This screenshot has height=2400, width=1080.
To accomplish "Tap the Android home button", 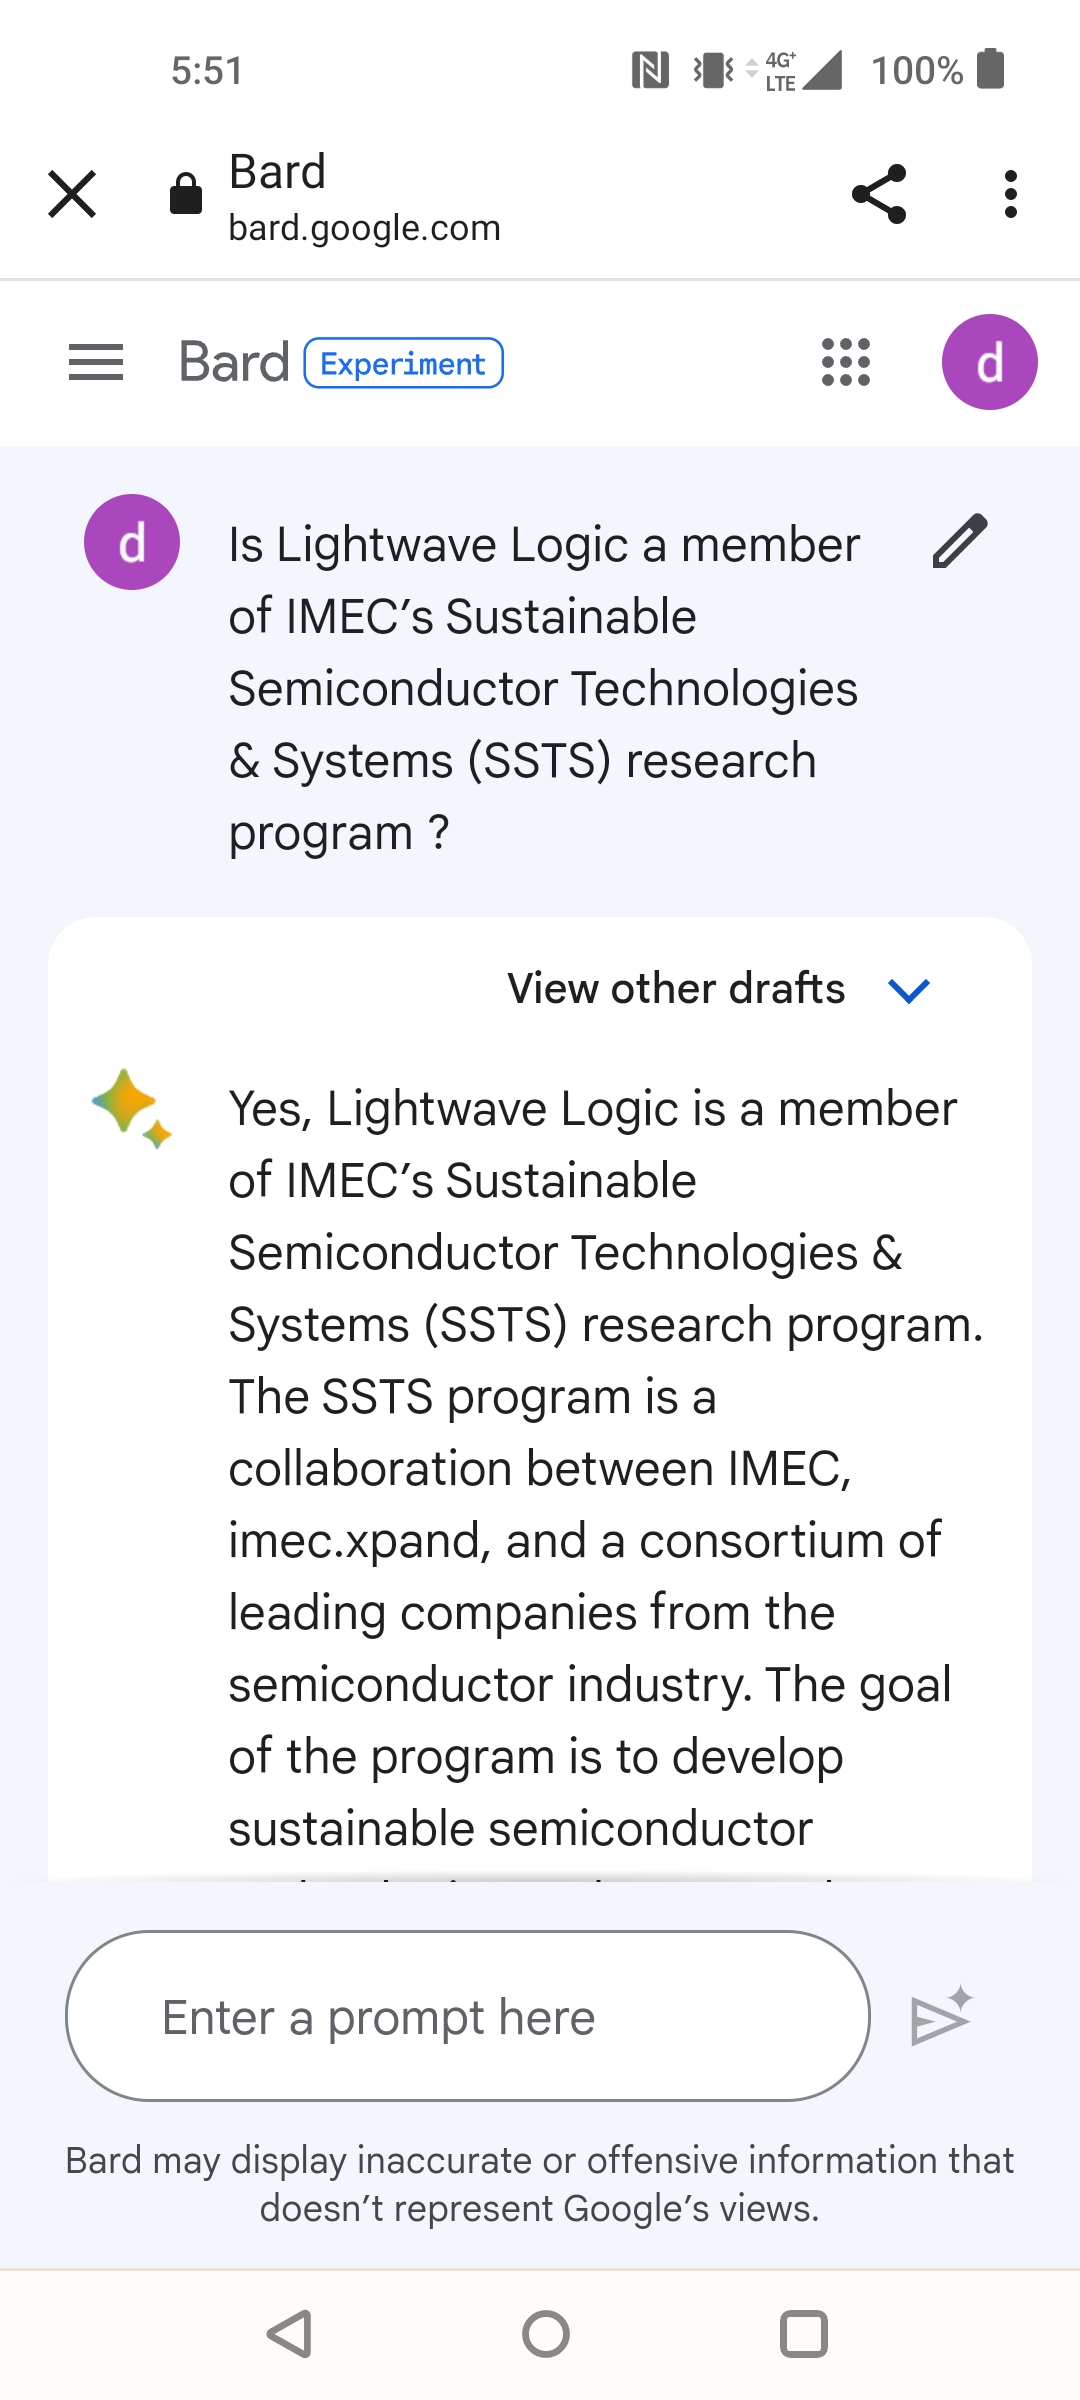I will point(546,2334).
